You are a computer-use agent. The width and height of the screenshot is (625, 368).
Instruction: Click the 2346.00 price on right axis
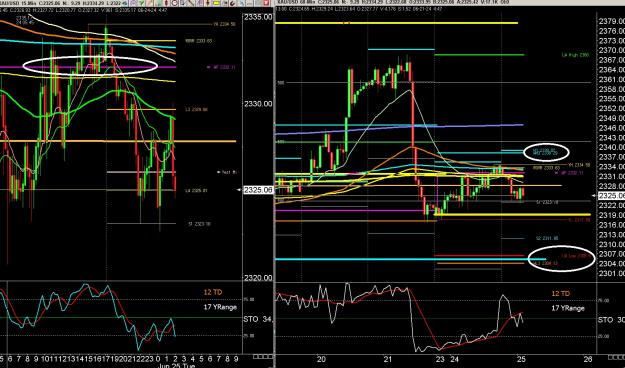point(611,128)
